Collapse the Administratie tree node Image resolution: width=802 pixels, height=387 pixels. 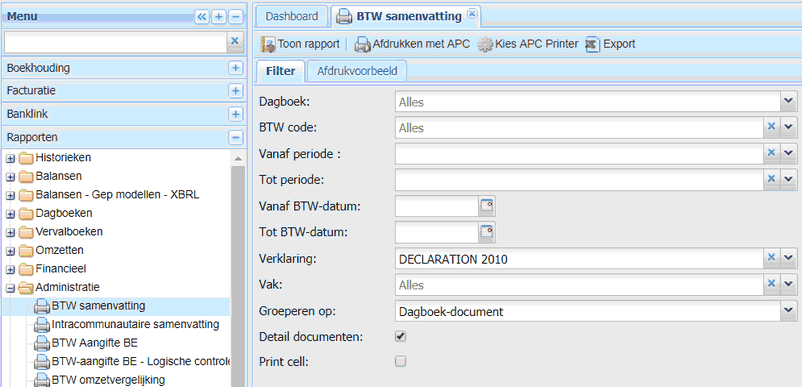point(10,288)
